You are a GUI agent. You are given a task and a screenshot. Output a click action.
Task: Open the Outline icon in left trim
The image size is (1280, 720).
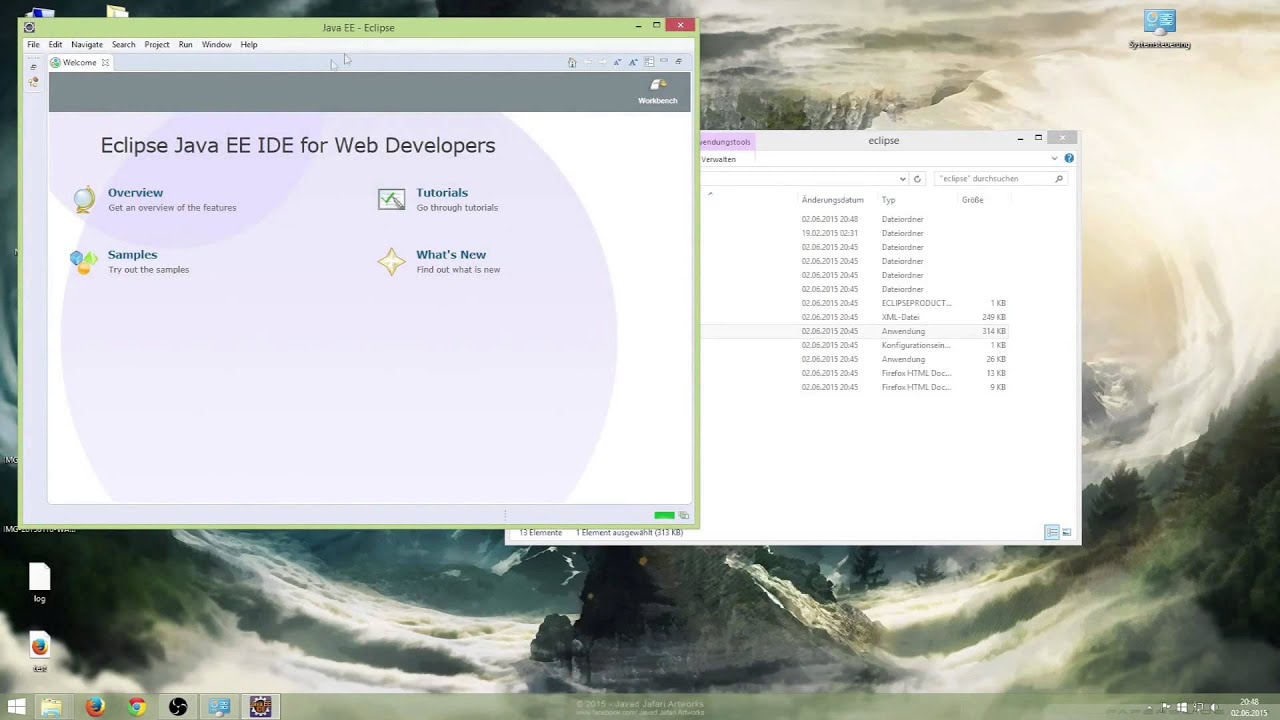[x=33, y=82]
